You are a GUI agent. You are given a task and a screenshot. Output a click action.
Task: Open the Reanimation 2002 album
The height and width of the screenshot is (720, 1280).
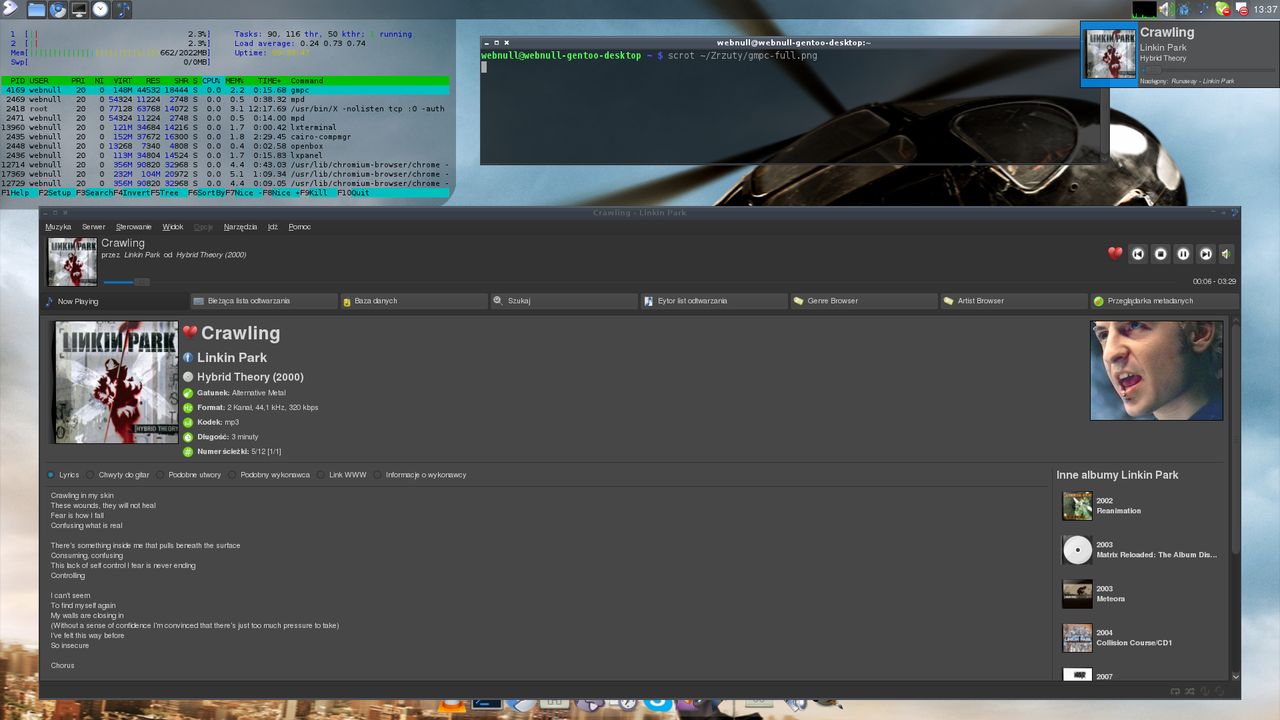1140,506
